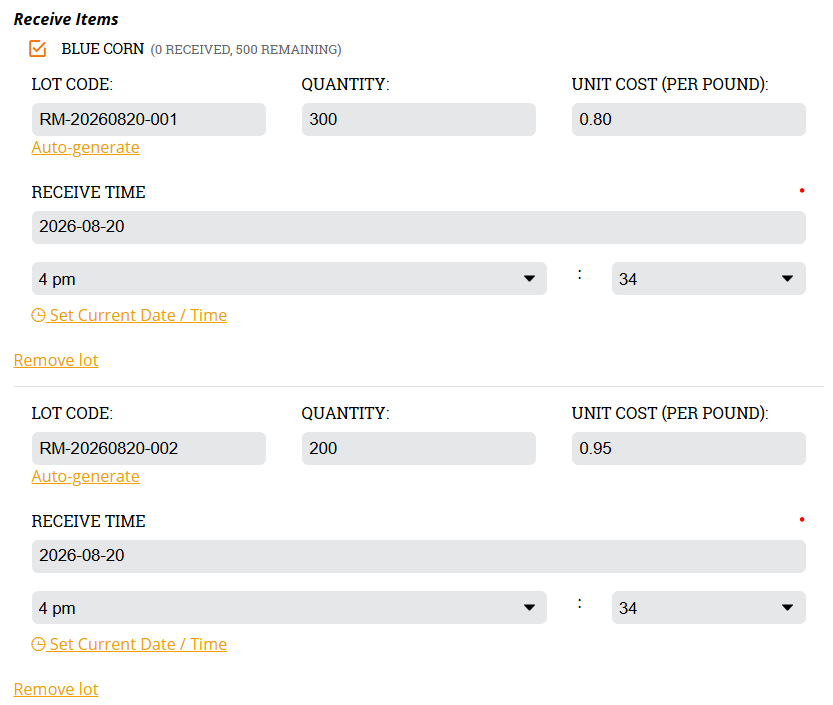Click Auto-generate under lot code RM-20260820-001
Image resolution: width=833 pixels, height=705 pixels.
(x=86, y=147)
